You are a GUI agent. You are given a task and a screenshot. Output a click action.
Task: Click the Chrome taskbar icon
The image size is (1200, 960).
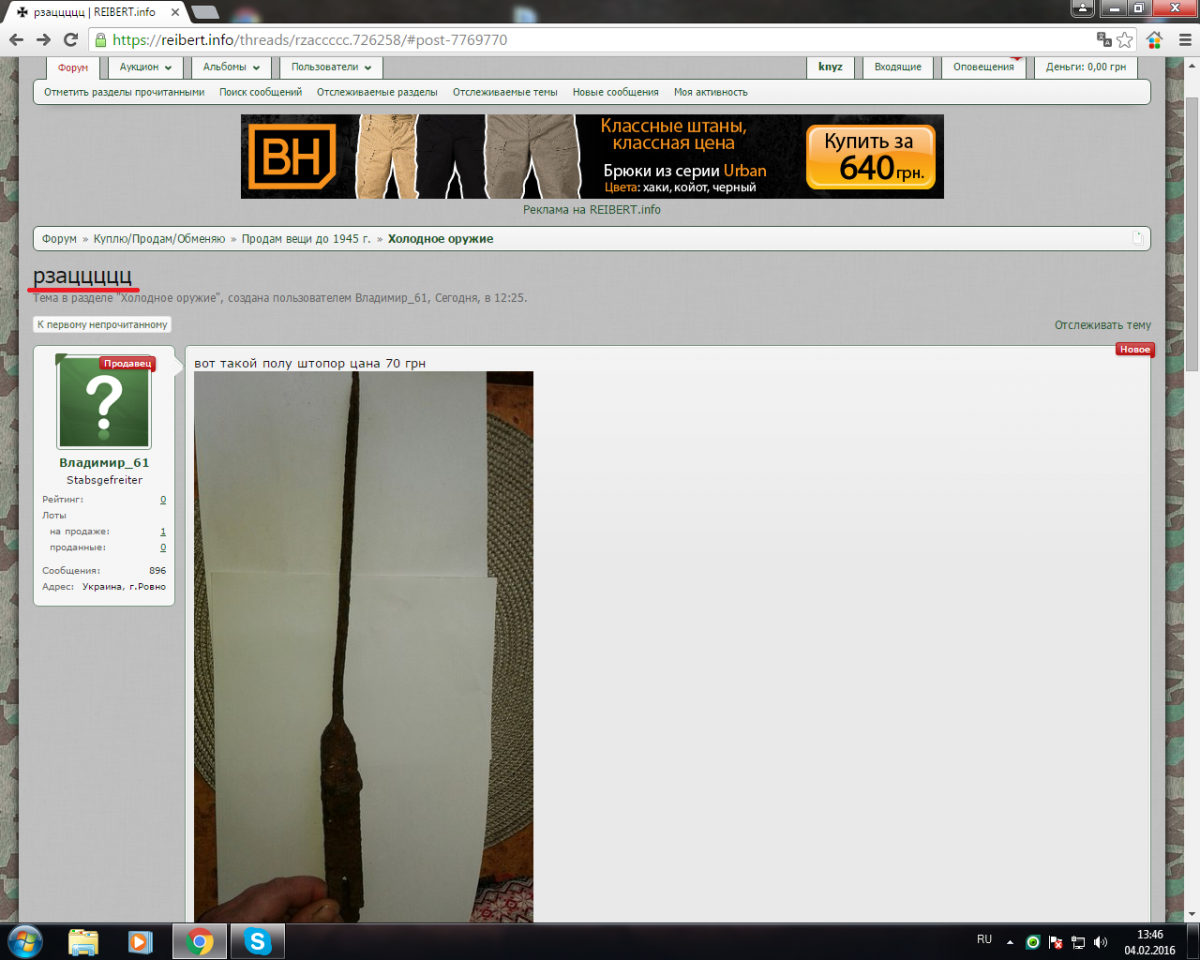(199, 941)
